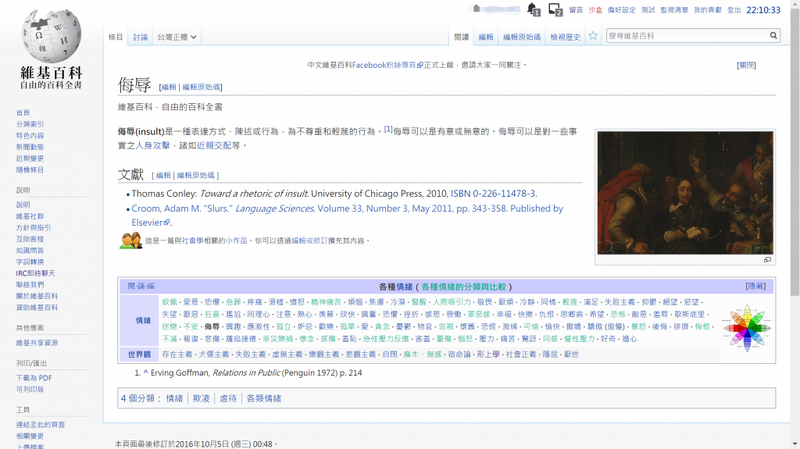800x449 pixels.
Task: Open the 編輯原始碼 tab at top
Action: 521,37
